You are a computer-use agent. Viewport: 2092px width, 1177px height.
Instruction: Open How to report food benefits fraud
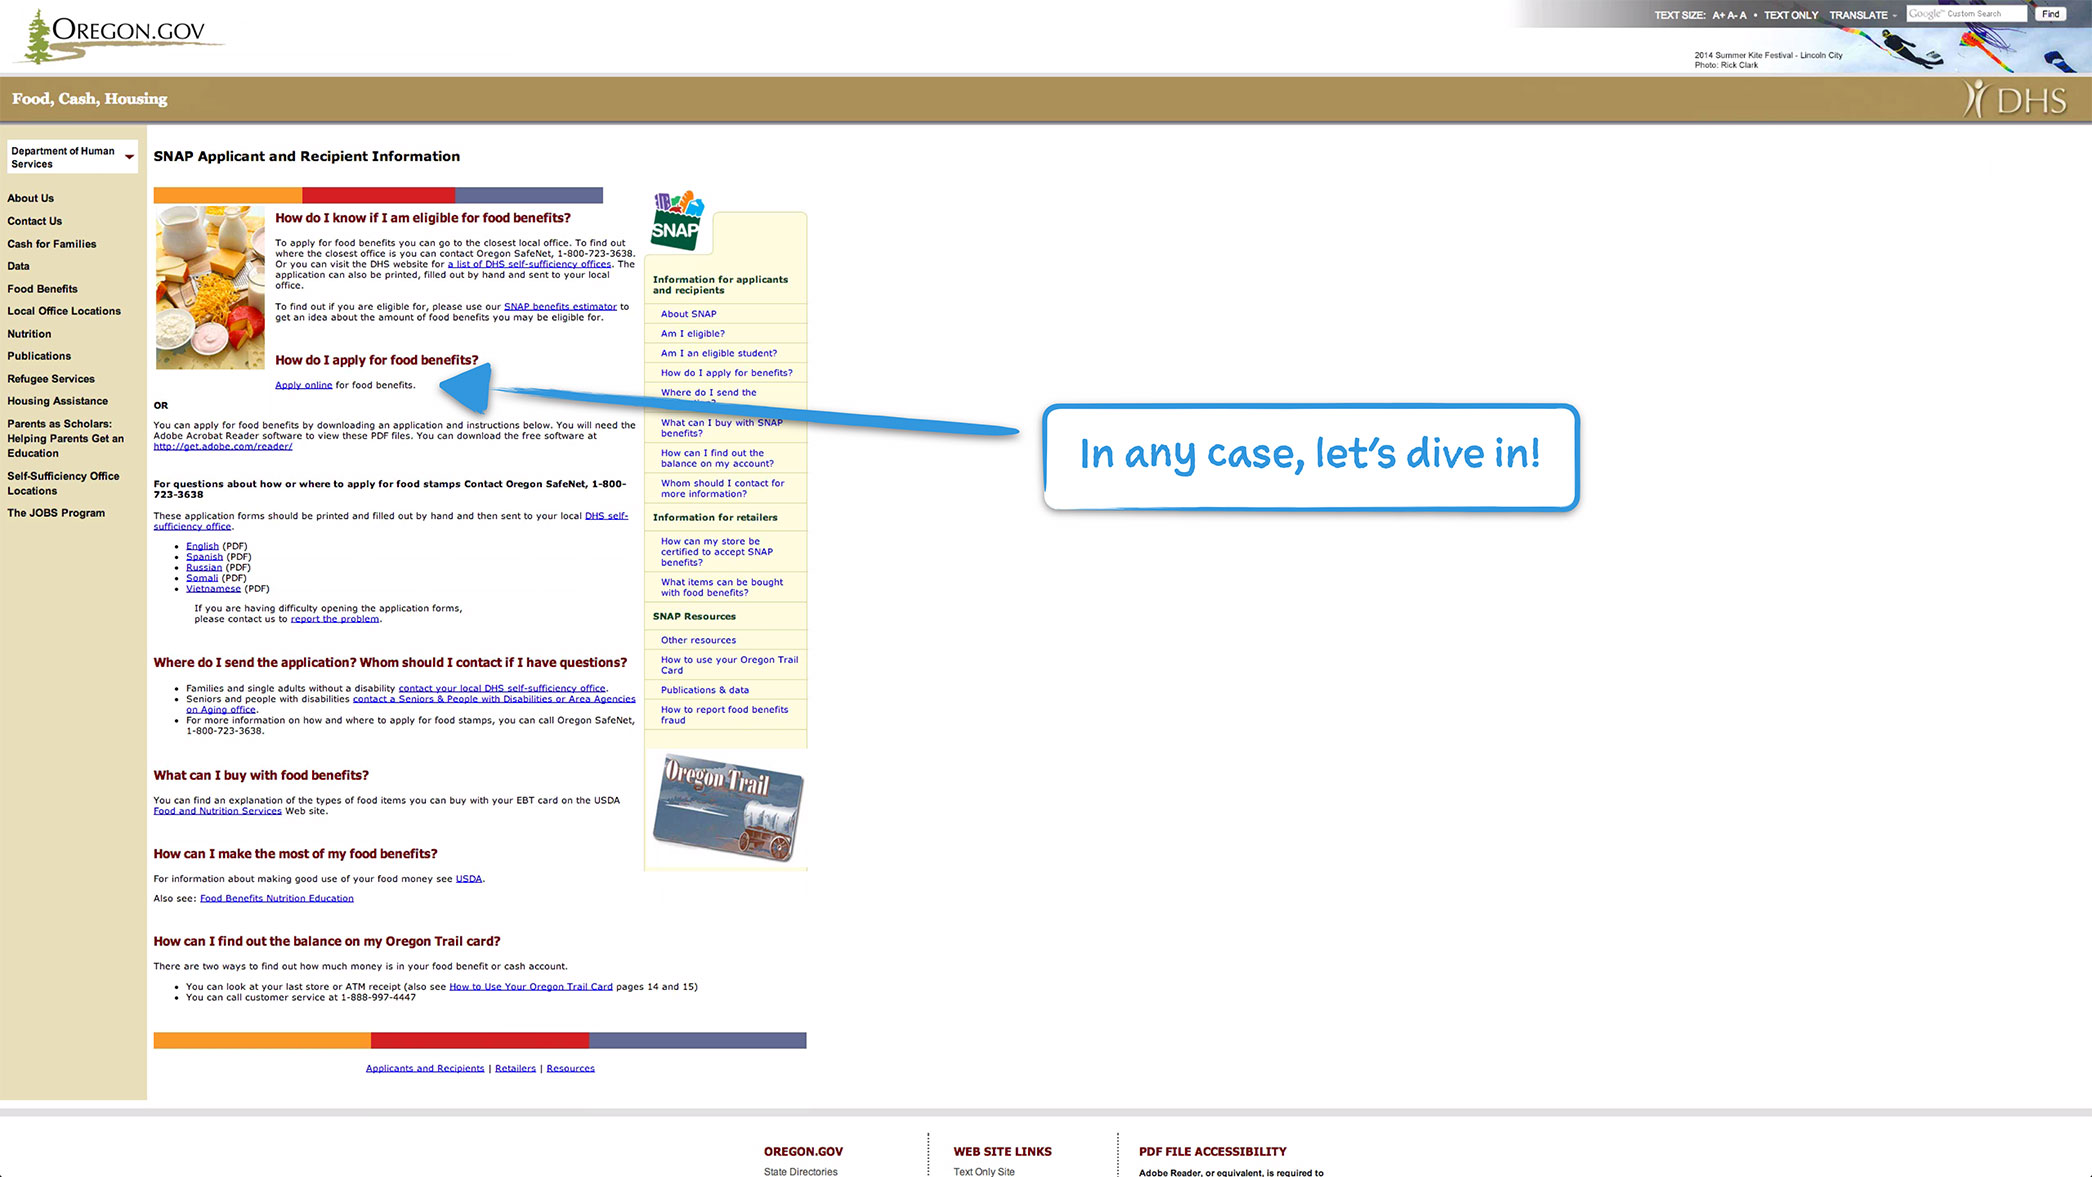point(725,715)
